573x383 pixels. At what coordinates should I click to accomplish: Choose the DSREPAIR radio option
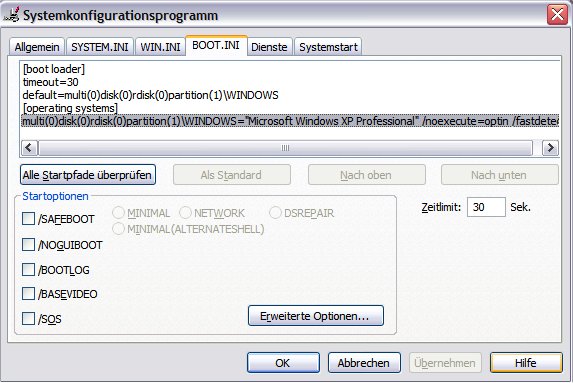tap(275, 213)
